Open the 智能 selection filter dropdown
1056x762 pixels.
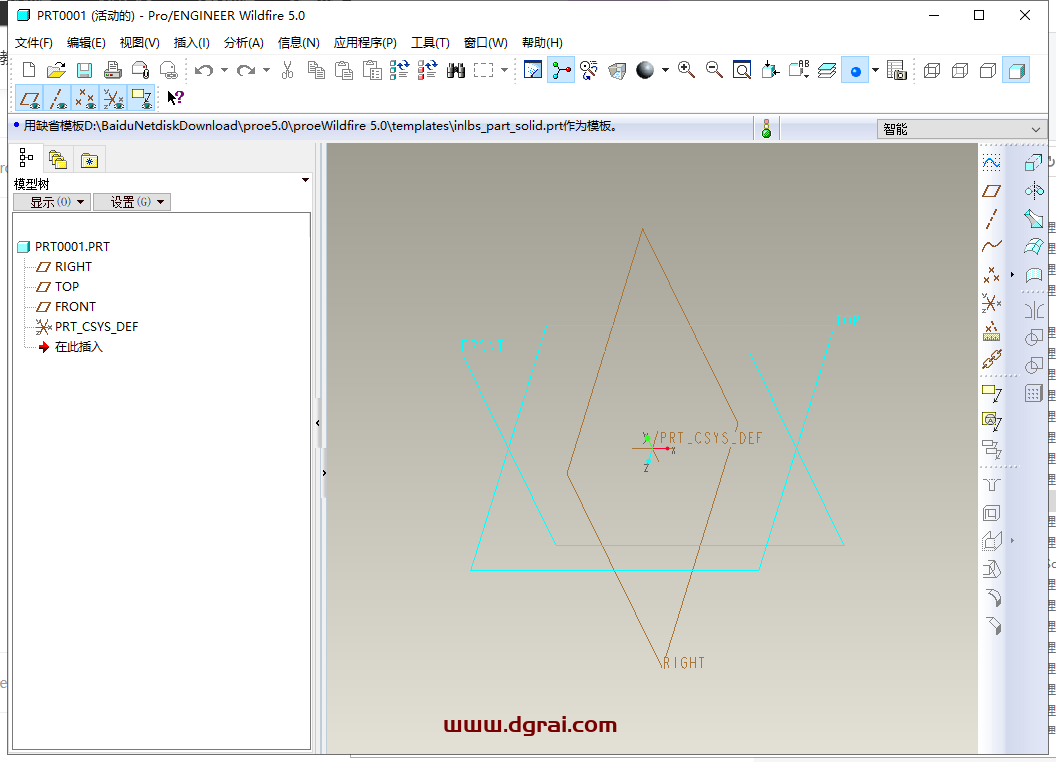(x=962, y=129)
